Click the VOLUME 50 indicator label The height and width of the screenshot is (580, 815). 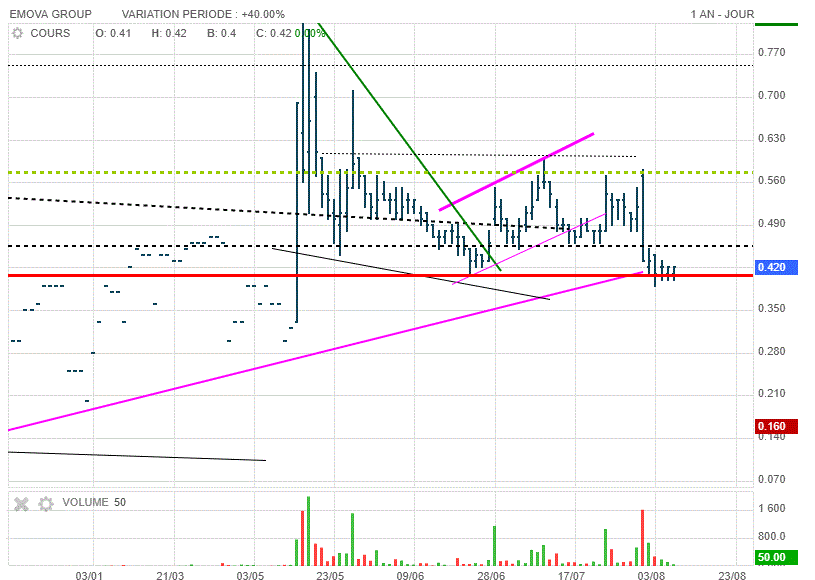click(x=94, y=502)
